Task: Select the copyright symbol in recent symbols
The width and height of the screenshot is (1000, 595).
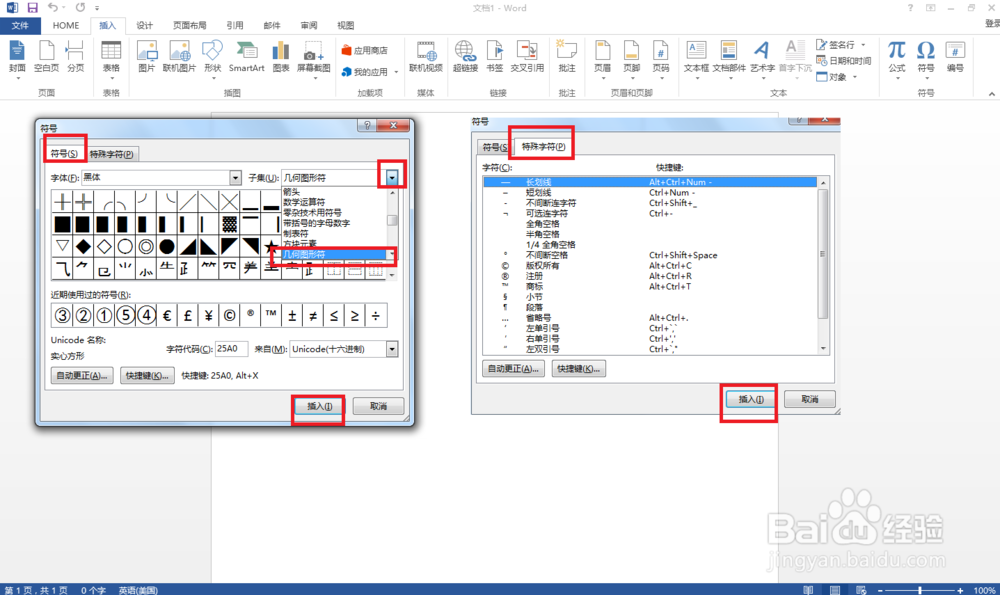Action: click(x=229, y=315)
